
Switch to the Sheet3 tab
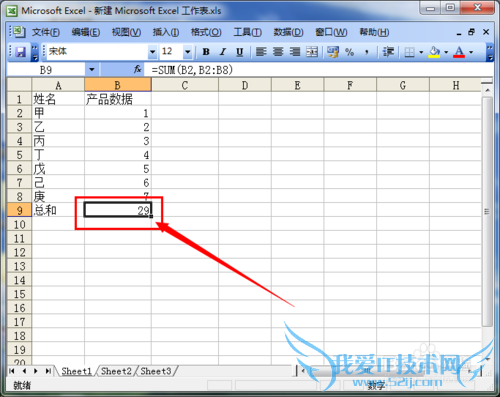156,371
